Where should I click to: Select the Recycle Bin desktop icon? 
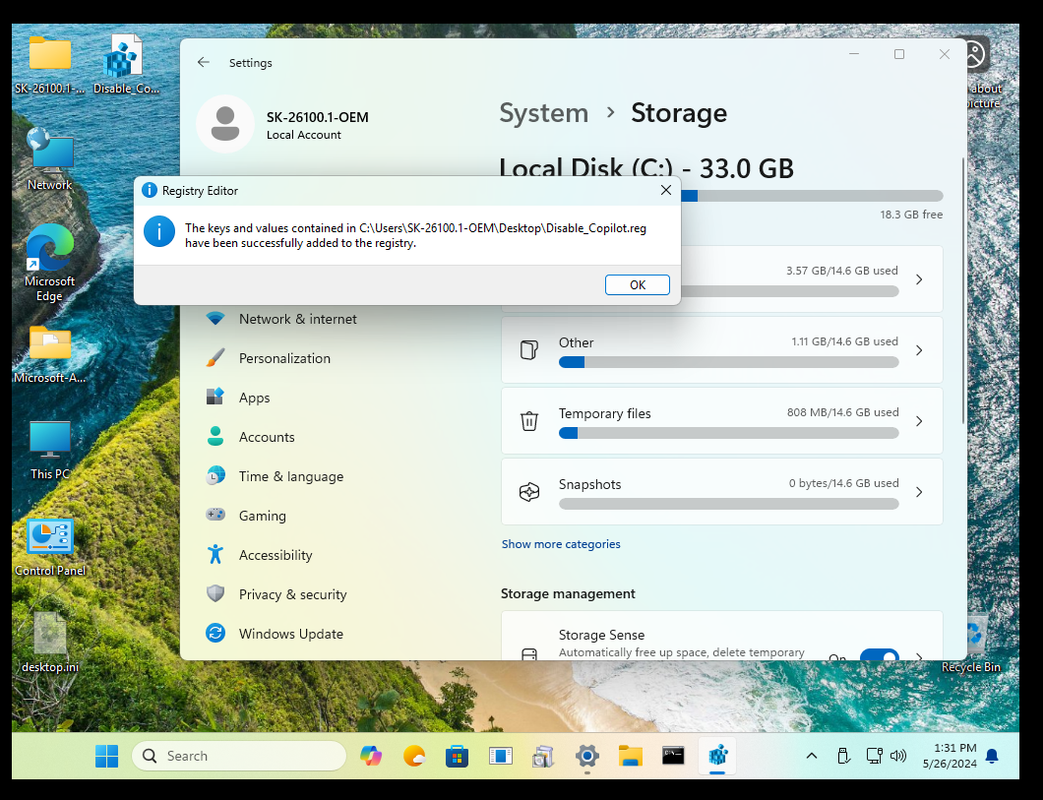971,642
